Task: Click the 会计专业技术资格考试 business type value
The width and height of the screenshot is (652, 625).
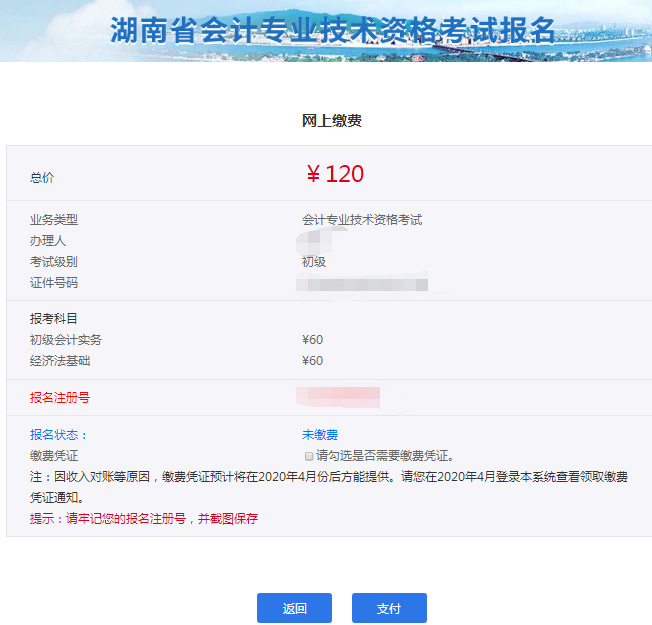Action: (362, 220)
